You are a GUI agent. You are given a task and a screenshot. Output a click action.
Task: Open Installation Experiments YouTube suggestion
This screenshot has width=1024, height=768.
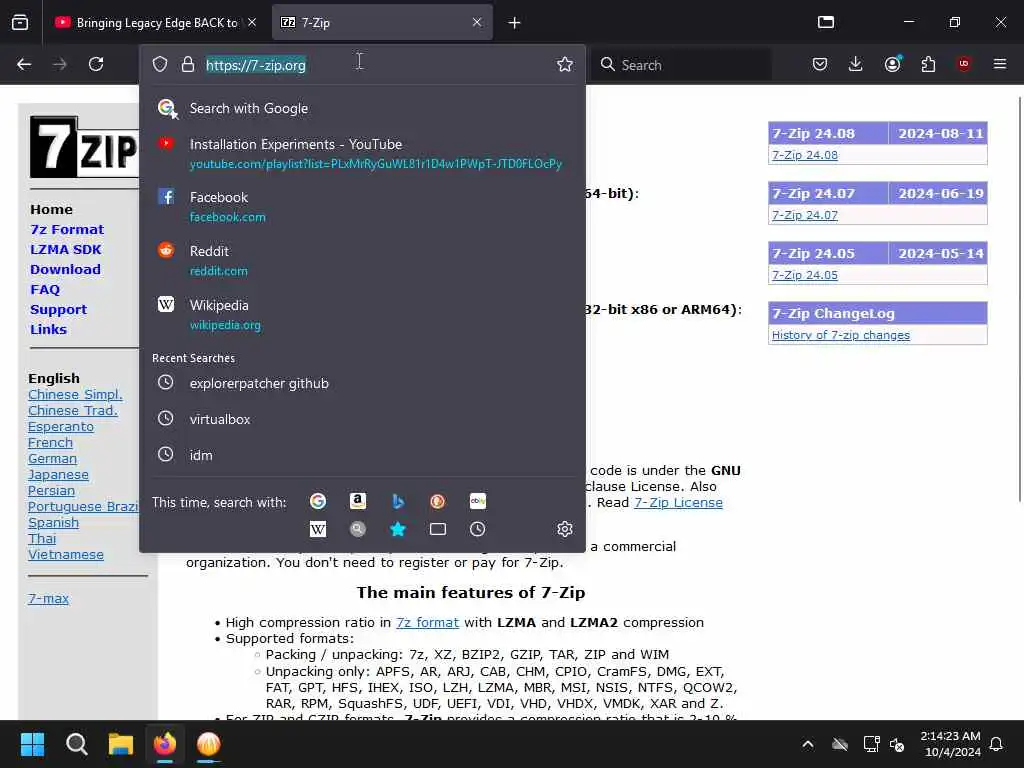pos(362,153)
